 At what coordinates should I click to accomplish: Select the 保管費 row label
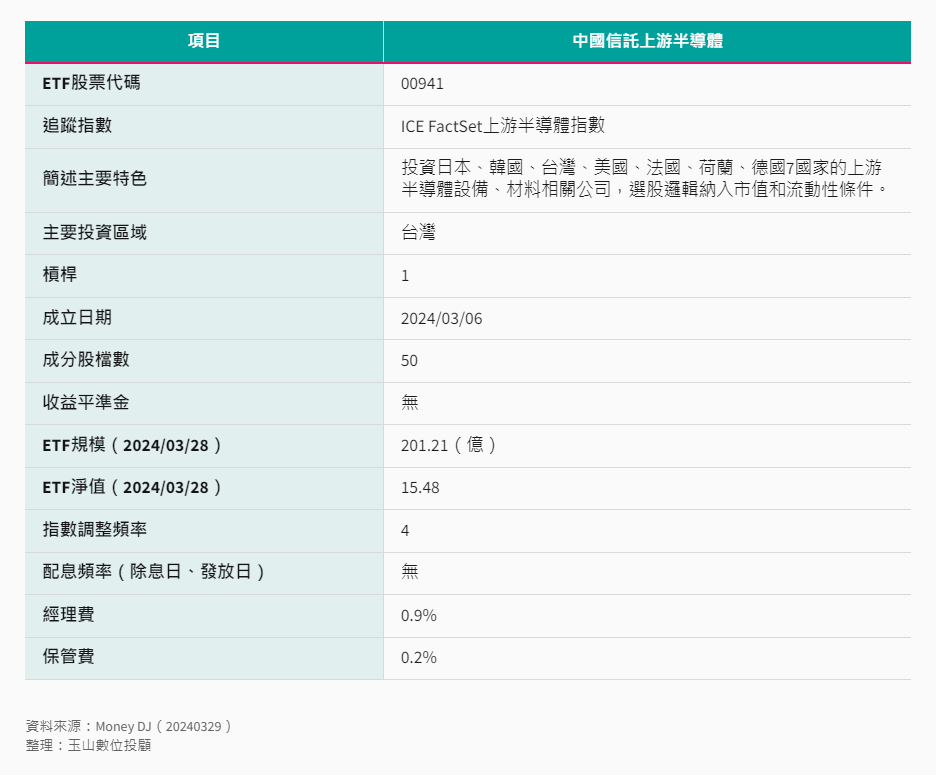click(69, 657)
